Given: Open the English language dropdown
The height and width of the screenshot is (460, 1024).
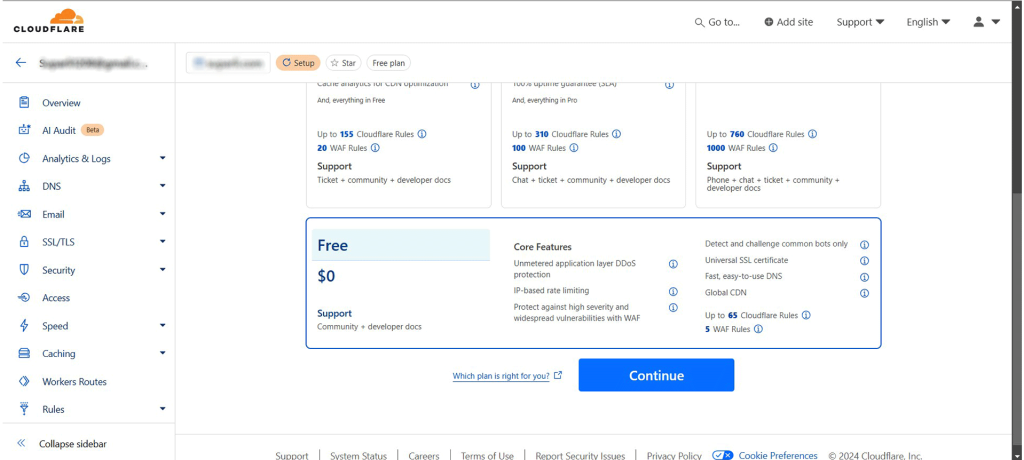Looking at the screenshot, I should coord(930,22).
